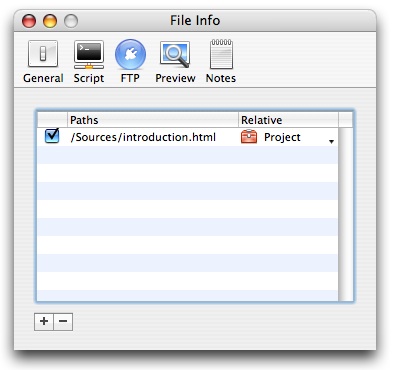Sort by the Relative column header
This screenshot has height=370, width=396.
[288, 120]
